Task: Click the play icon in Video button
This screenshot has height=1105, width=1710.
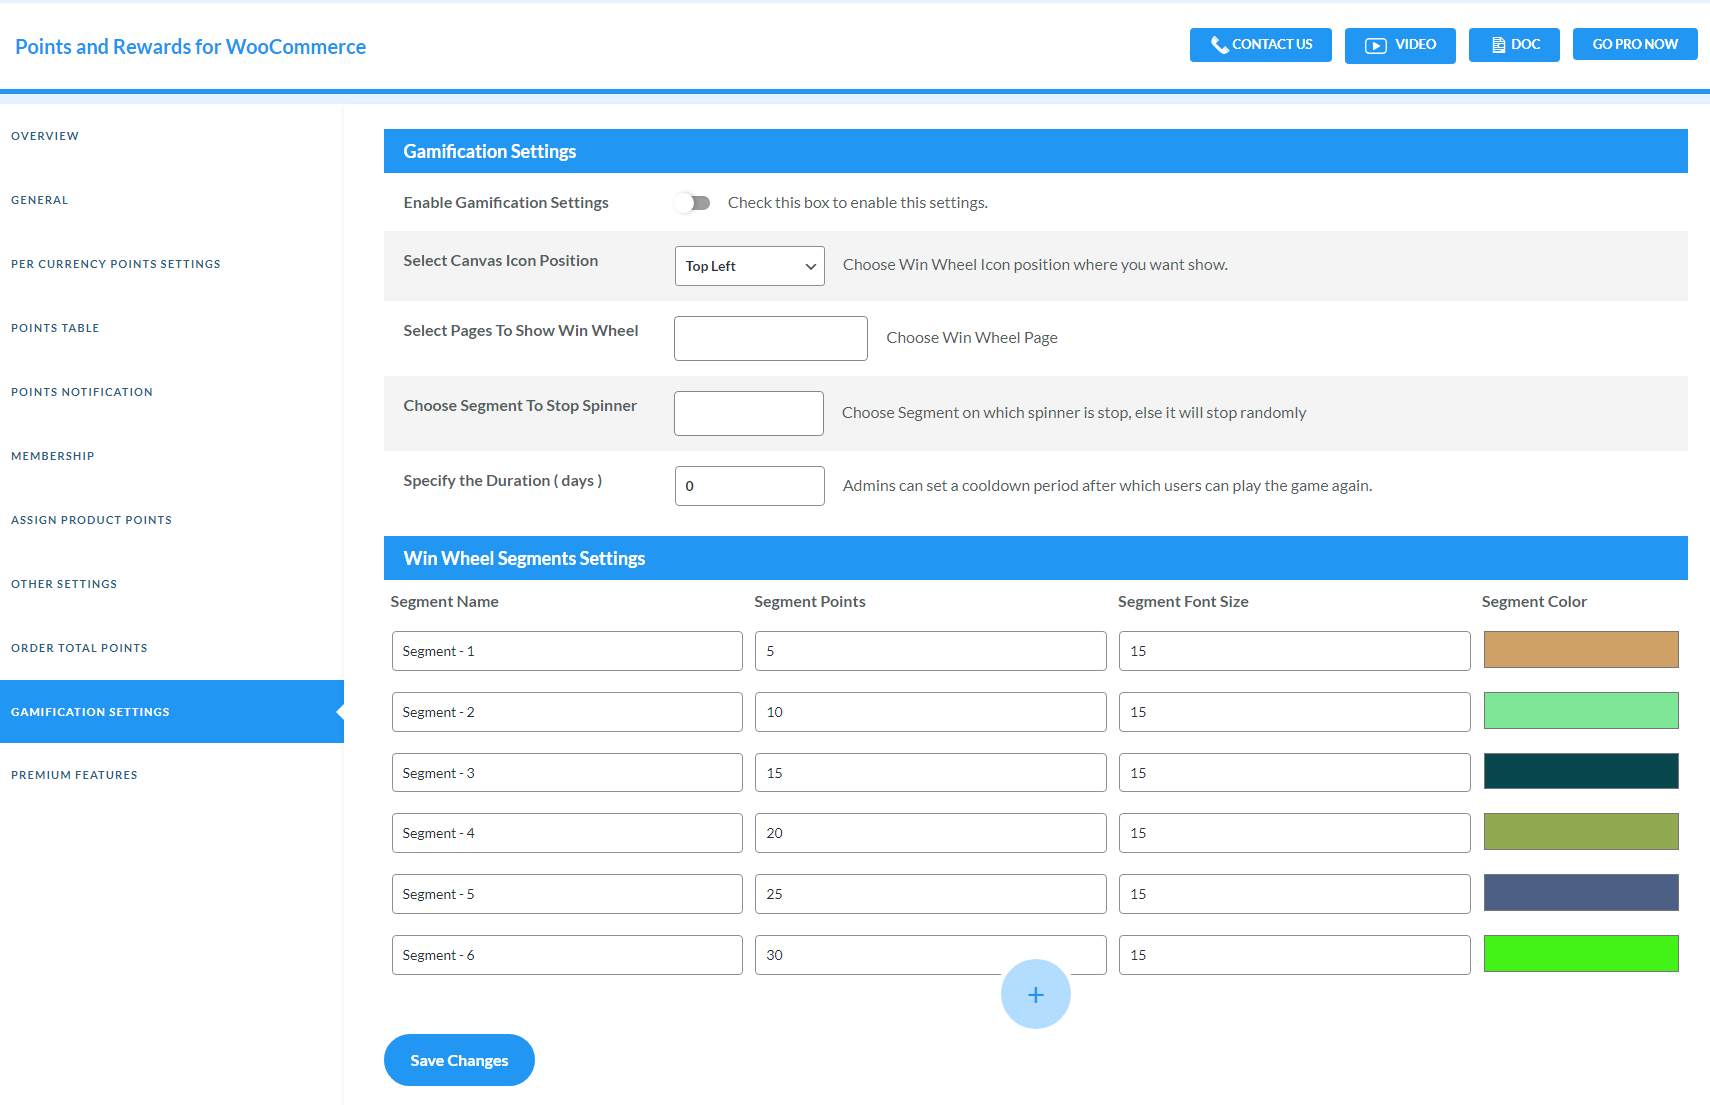Action: pos(1376,45)
